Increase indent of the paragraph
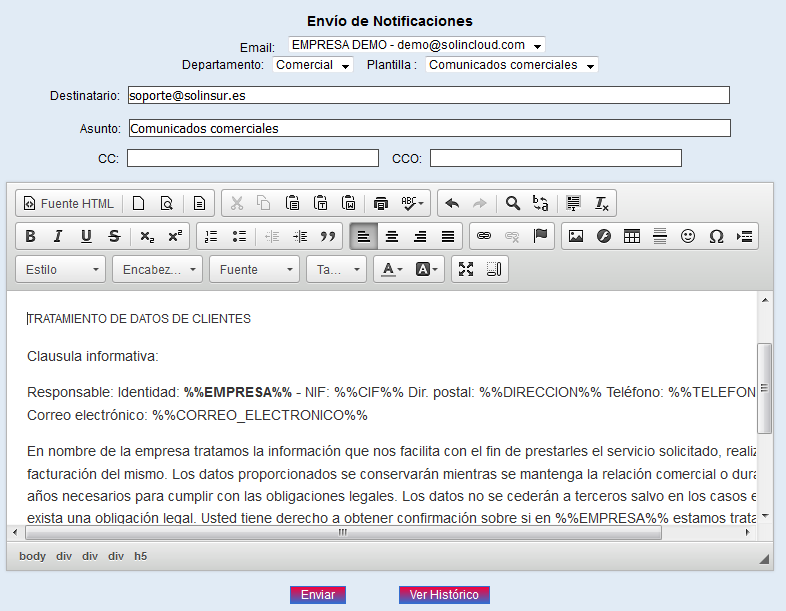Image resolution: width=786 pixels, height=611 pixels. coord(300,236)
